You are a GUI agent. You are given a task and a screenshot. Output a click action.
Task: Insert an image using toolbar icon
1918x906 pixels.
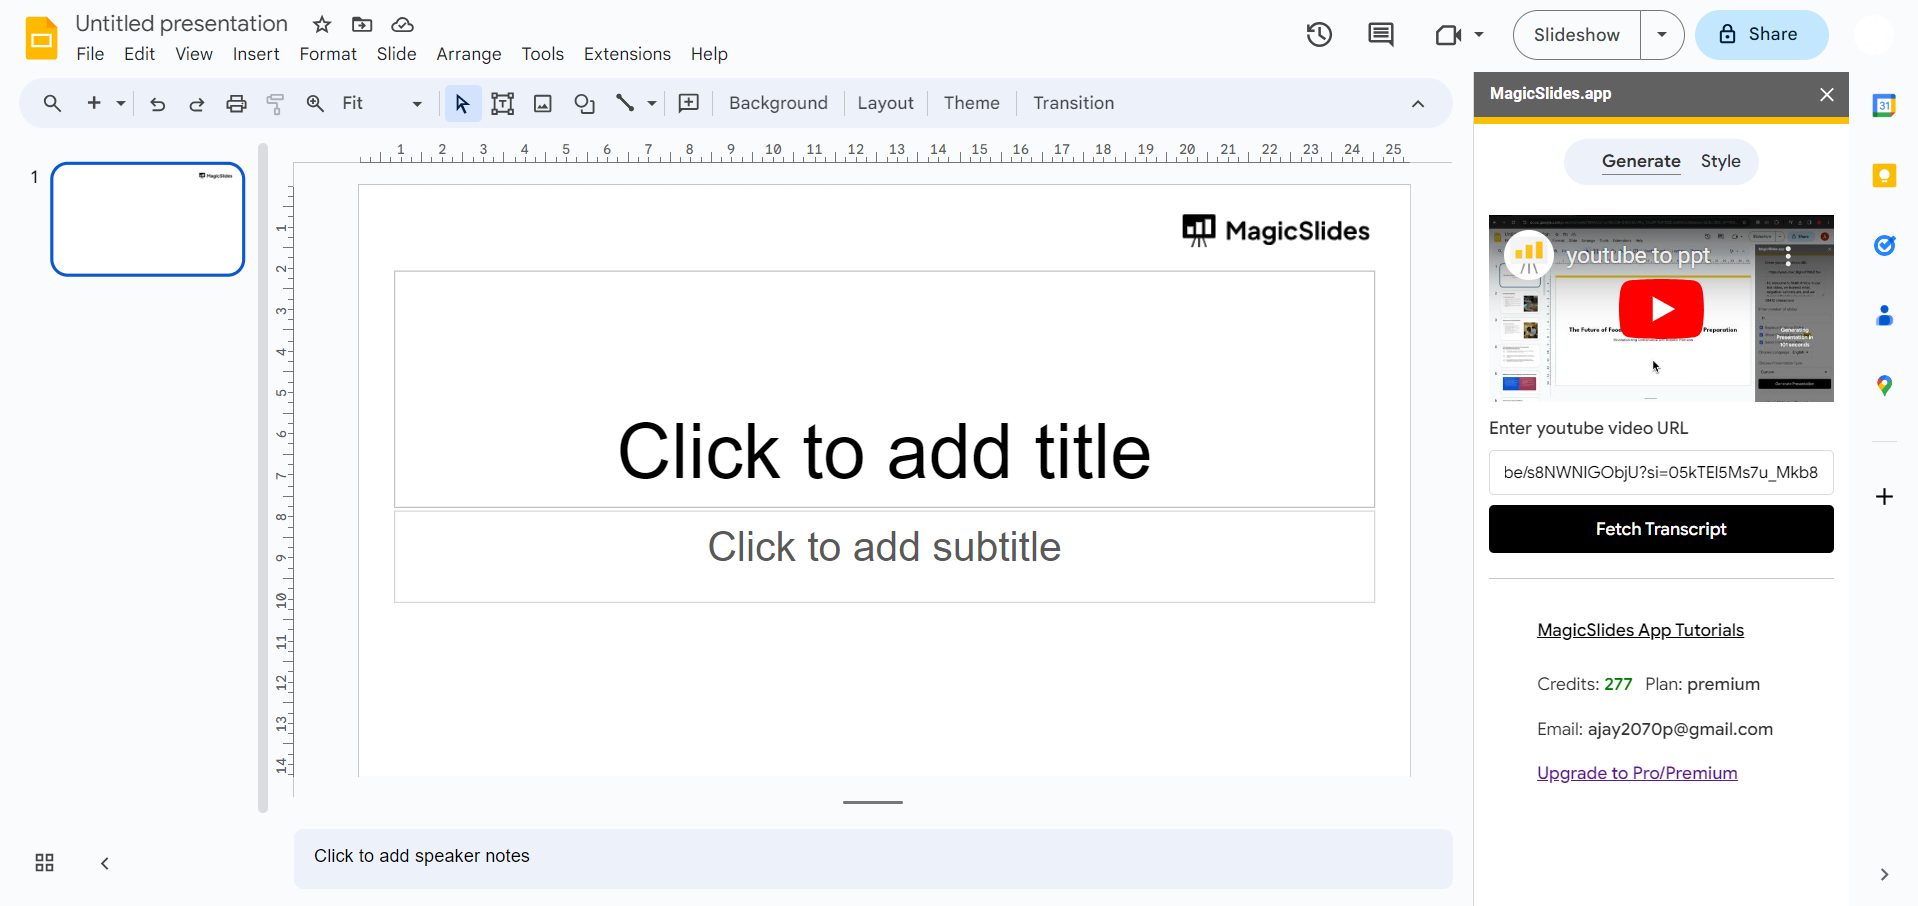point(543,104)
